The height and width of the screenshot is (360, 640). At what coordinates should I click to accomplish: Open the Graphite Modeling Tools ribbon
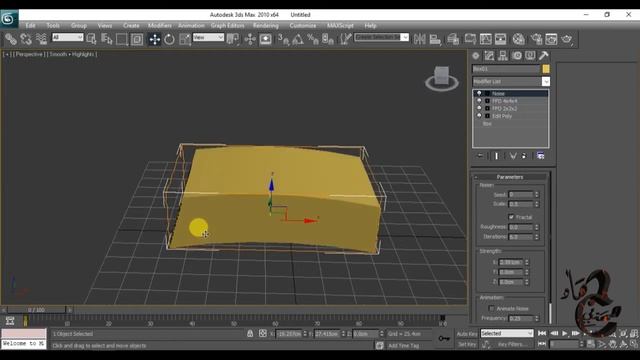[x=470, y=39]
